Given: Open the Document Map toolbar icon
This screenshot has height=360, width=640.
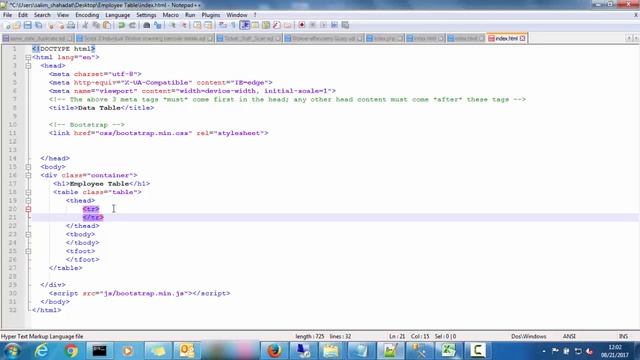Looking at the screenshot, I should pyautogui.click(x=266, y=25).
